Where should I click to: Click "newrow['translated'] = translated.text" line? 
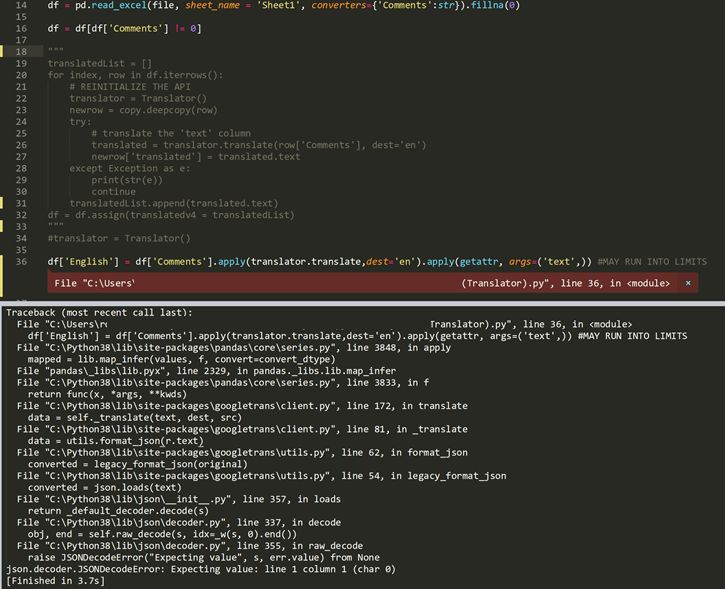196,156
